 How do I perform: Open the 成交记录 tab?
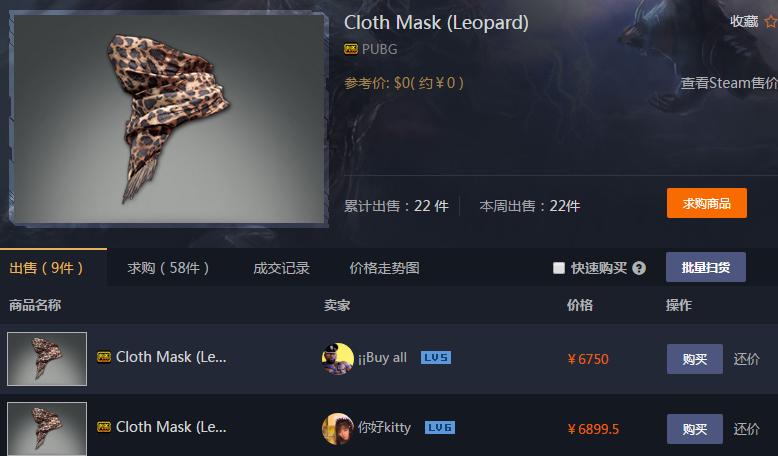click(281, 268)
